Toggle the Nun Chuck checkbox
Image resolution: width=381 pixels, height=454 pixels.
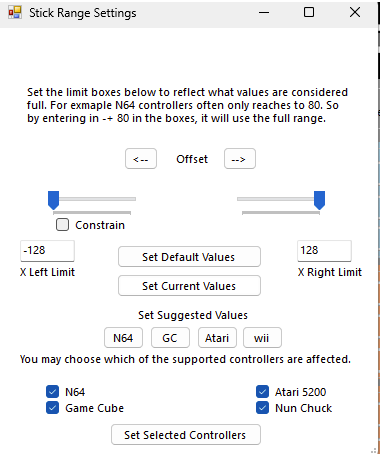(262, 408)
